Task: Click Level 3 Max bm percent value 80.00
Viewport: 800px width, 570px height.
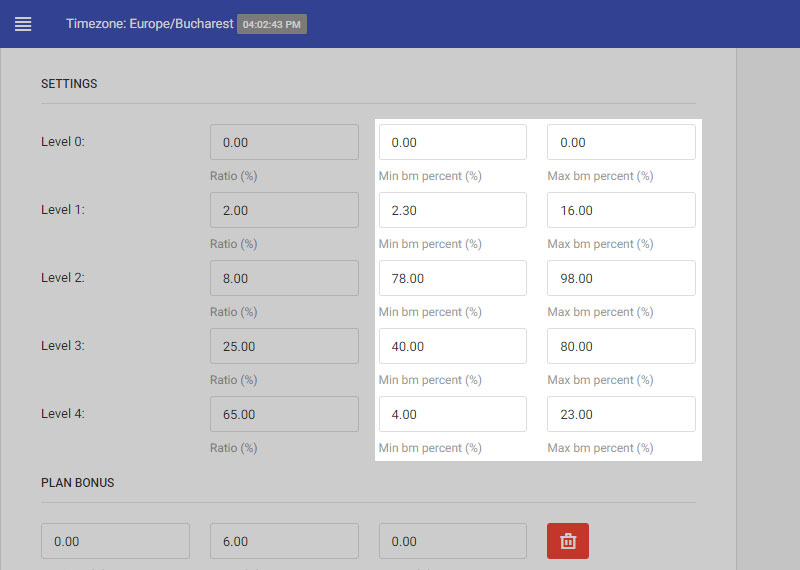Action: pos(621,346)
